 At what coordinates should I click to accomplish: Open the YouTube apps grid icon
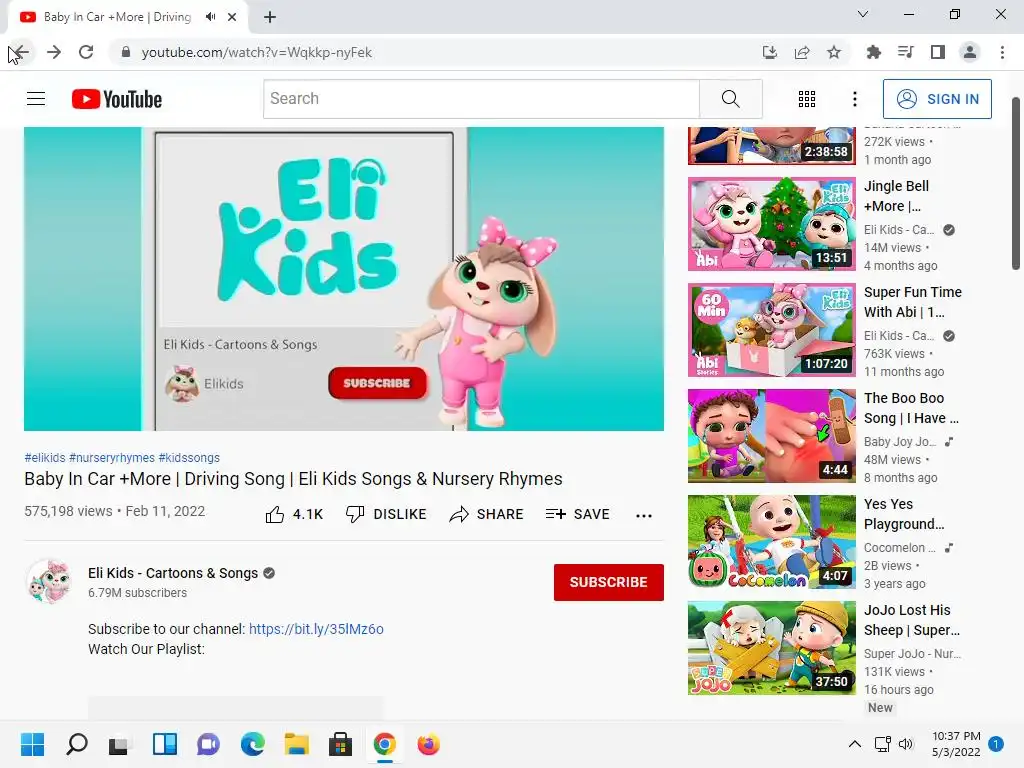coord(807,99)
